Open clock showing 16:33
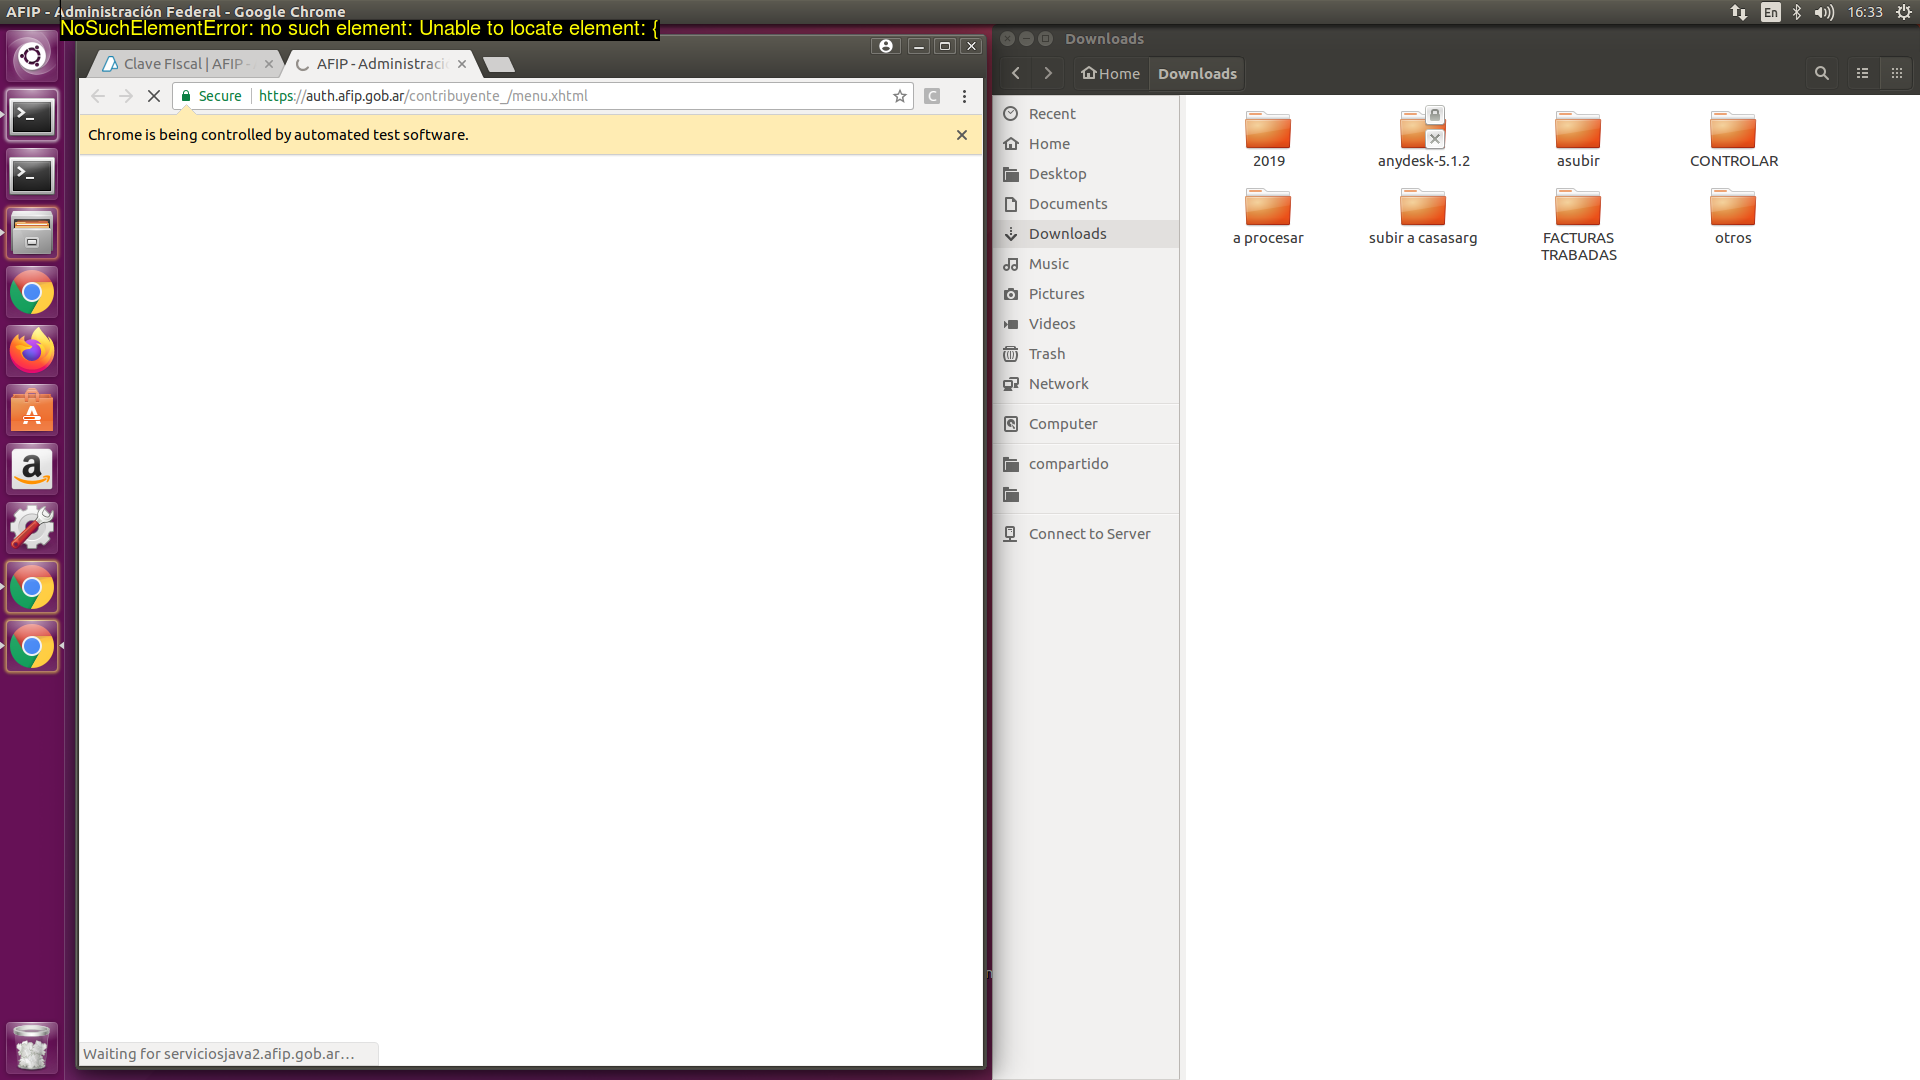1920x1080 pixels. (1865, 12)
